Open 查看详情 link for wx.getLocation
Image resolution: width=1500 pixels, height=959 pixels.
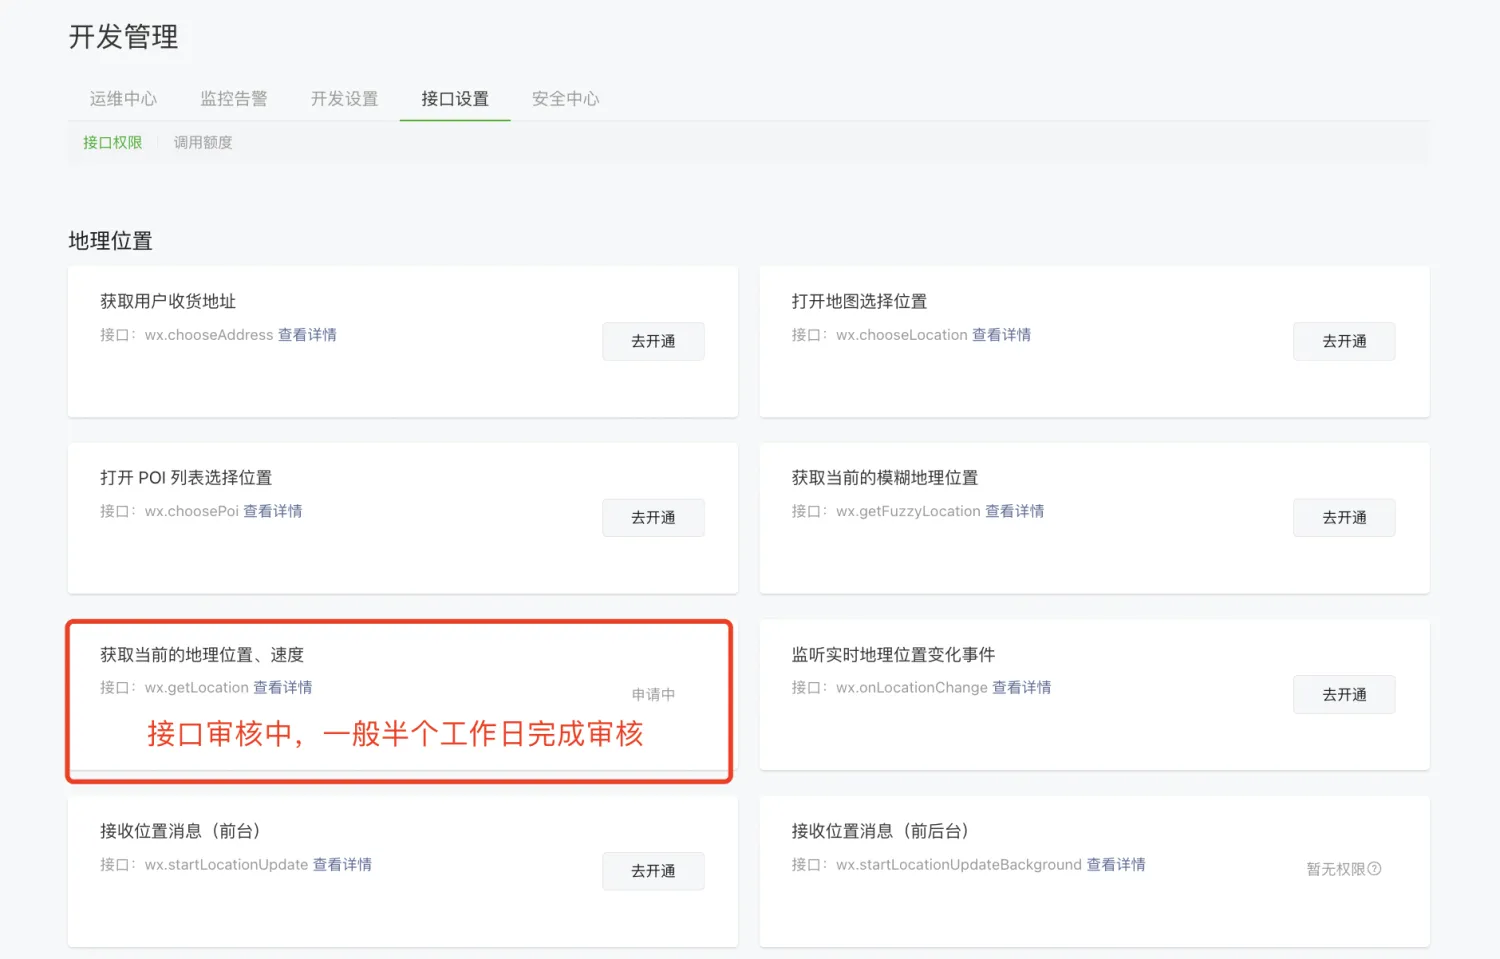point(282,688)
